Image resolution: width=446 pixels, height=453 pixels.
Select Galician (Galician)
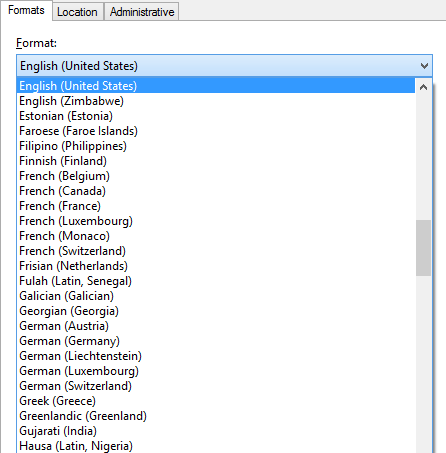point(216,296)
